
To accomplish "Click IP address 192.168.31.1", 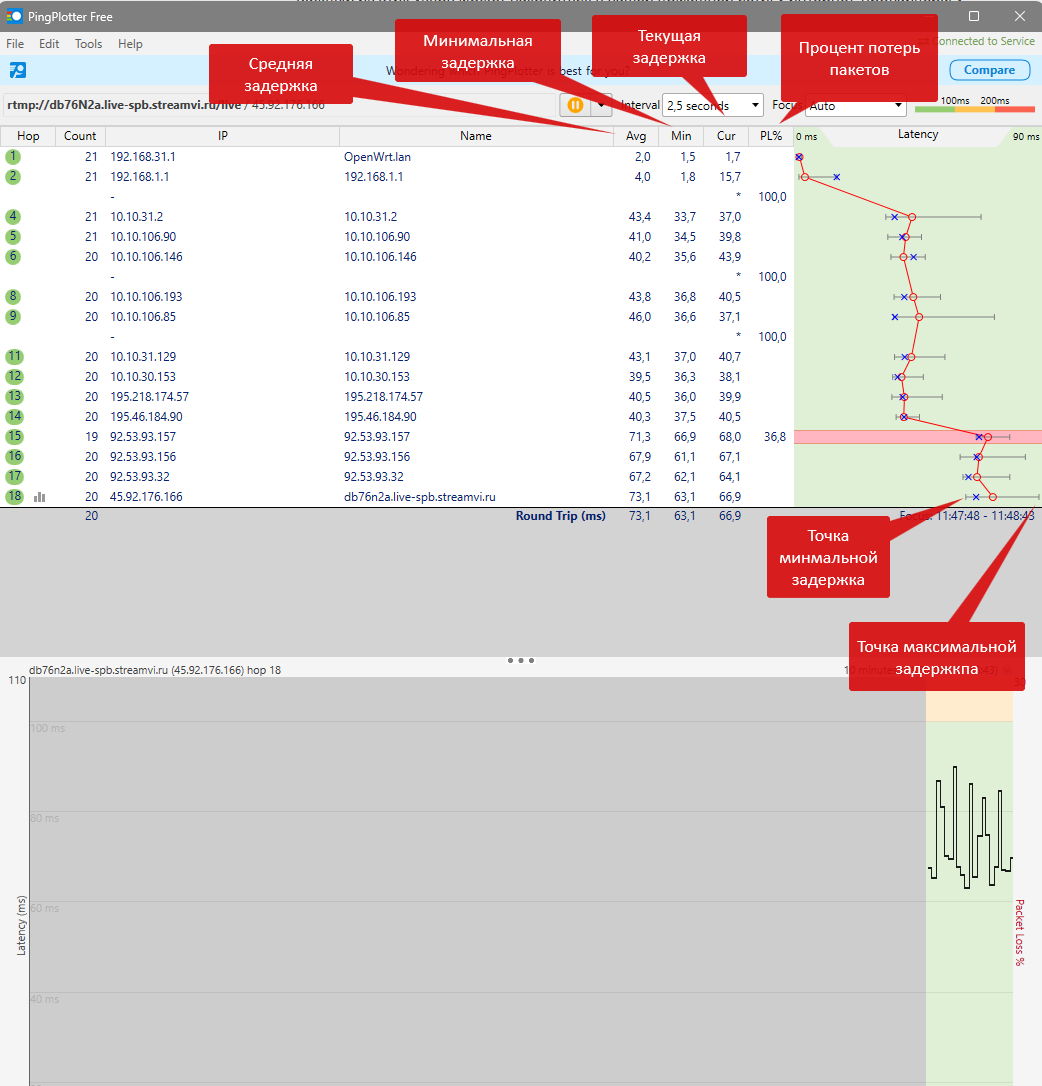I will (143, 157).
